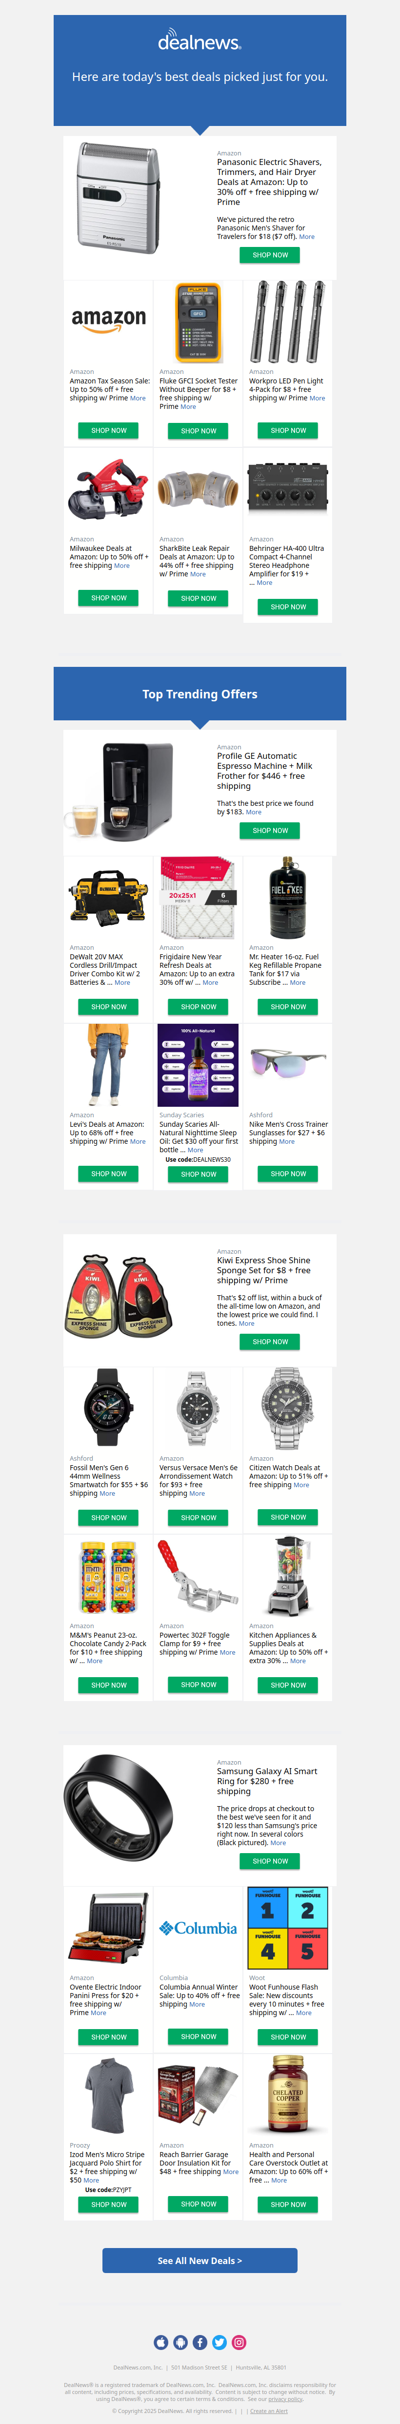Open the Profile GE Espresso Machine title link
Screen dimensions: 400x2424
265,771
